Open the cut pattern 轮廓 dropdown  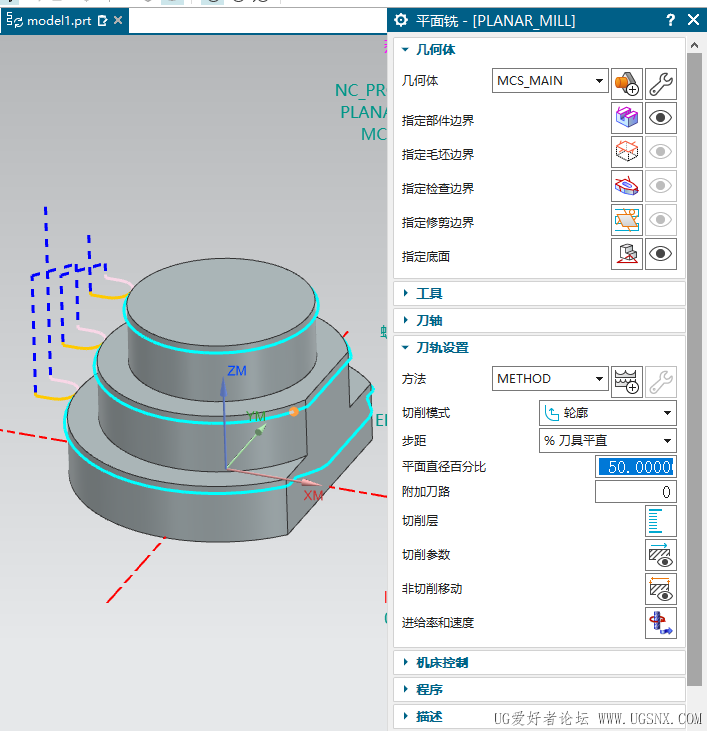coord(608,413)
